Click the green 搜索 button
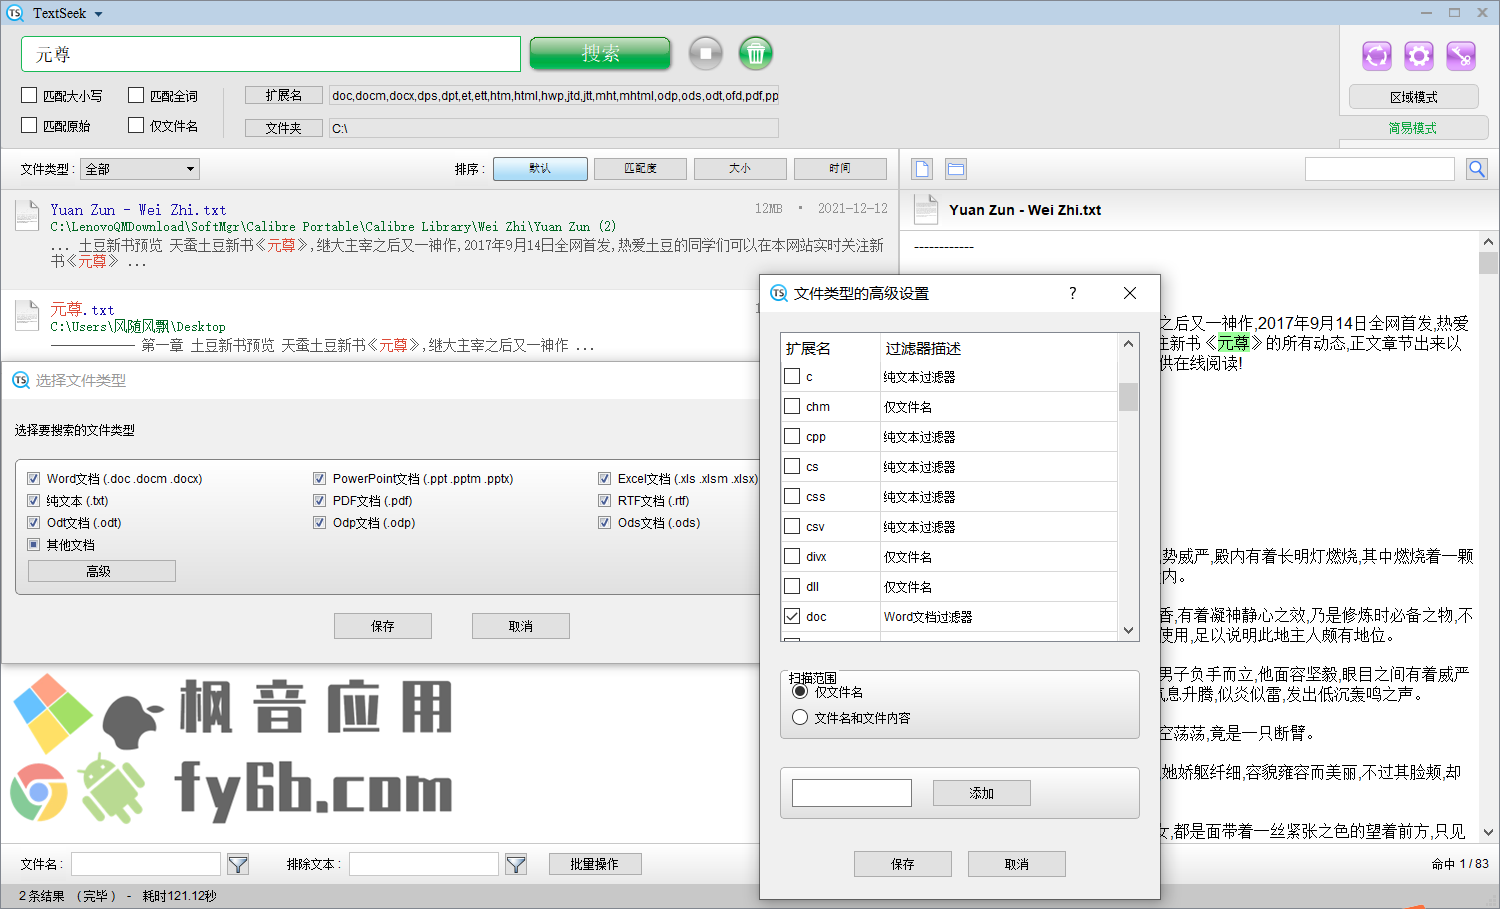This screenshot has width=1500, height=909. point(600,53)
